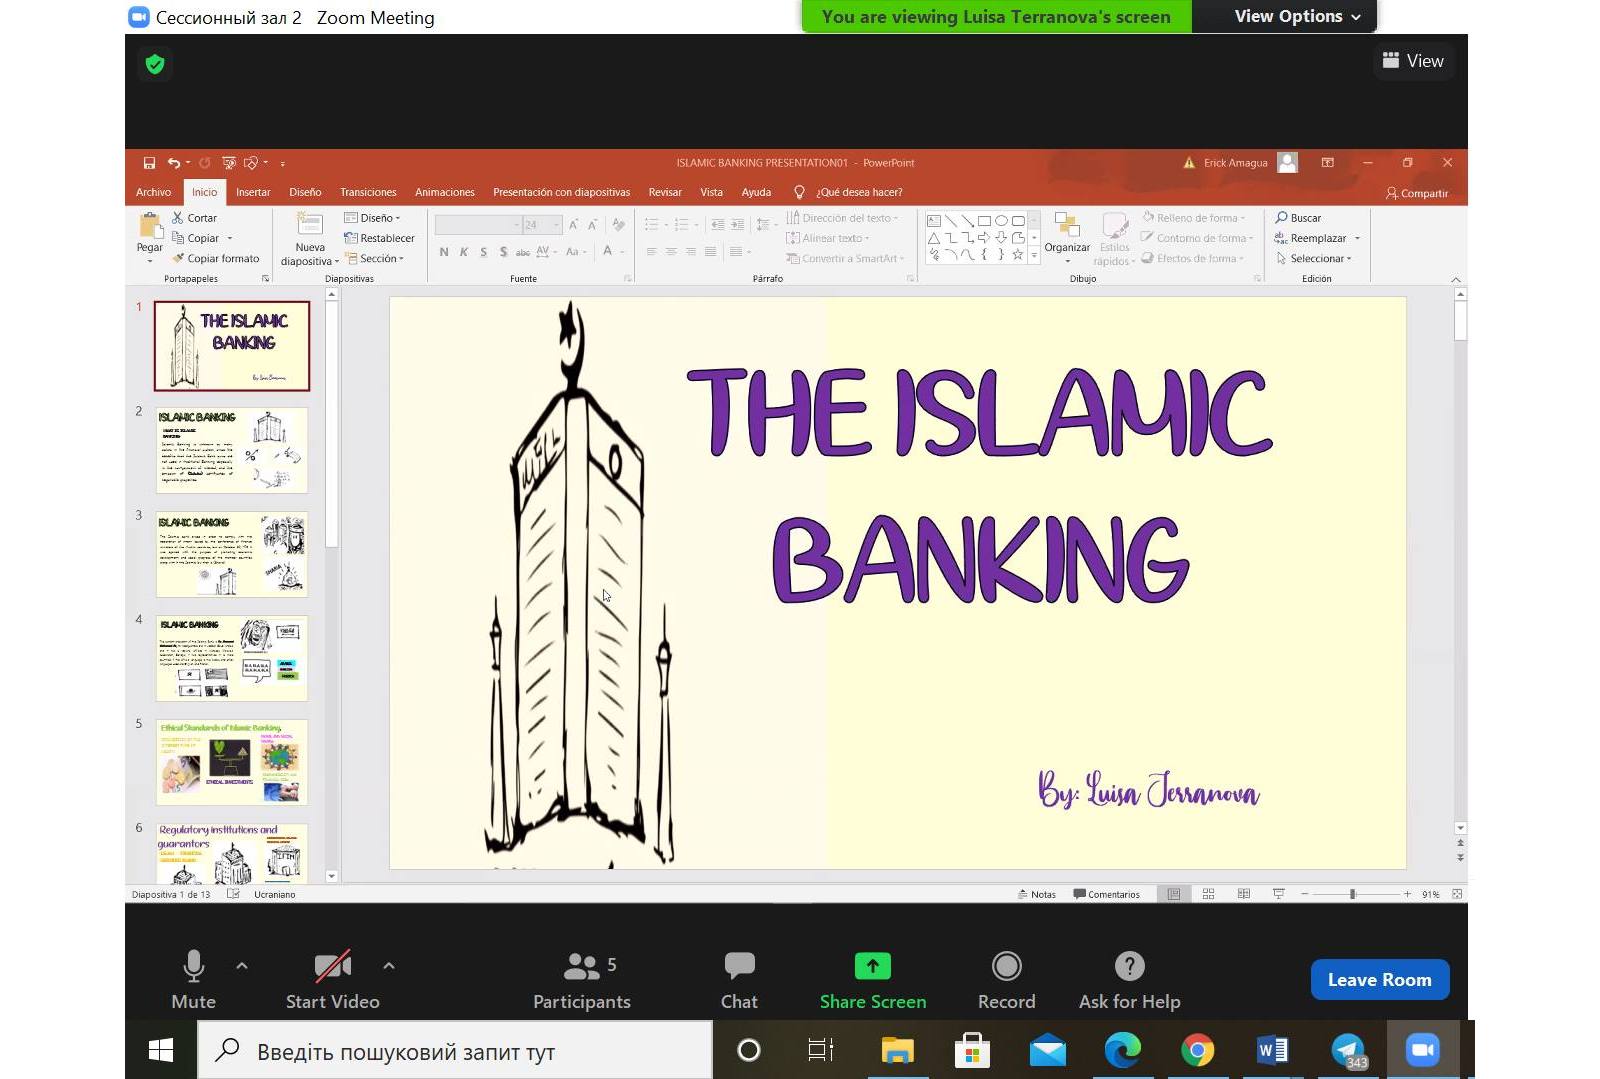Expand audio options arrow beside Mute
This screenshot has width=1600, height=1079.
coord(242,966)
